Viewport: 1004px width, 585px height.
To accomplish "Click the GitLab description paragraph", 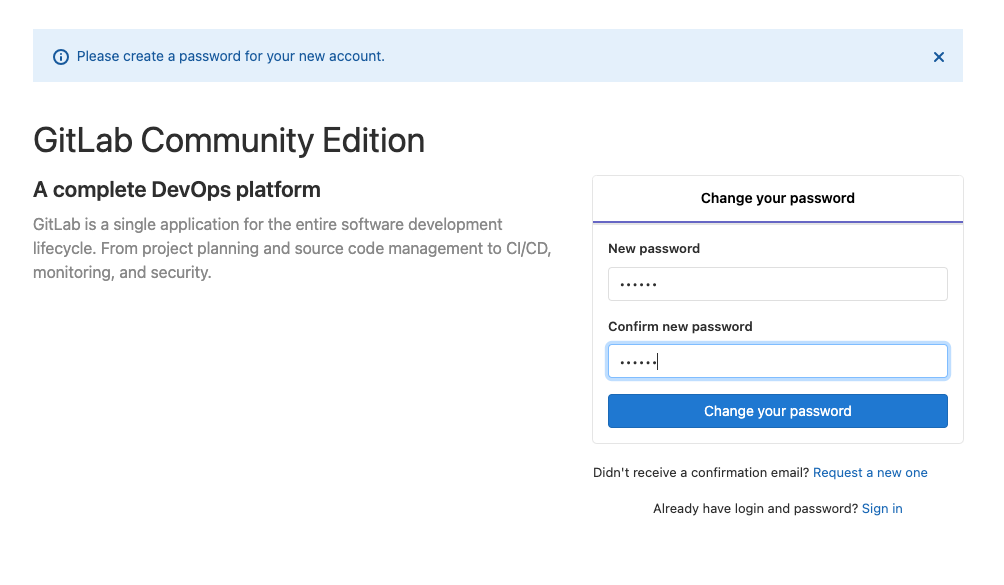I will [x=292, y=248].
